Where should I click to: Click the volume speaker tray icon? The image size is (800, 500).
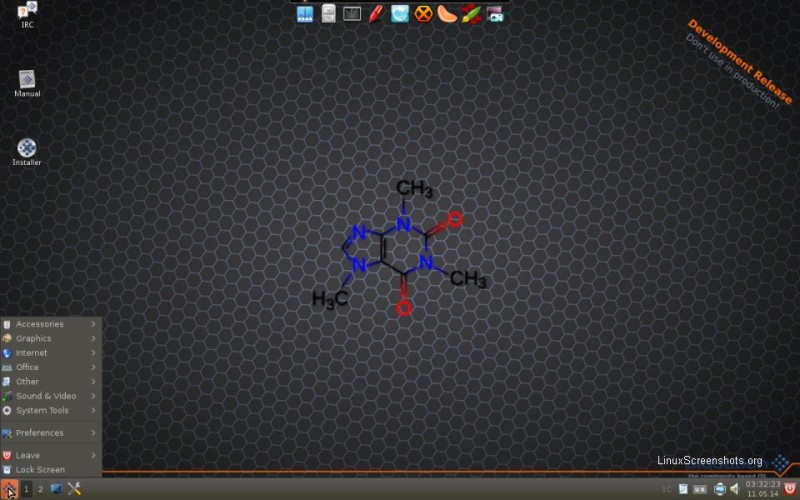pos(734,489)
